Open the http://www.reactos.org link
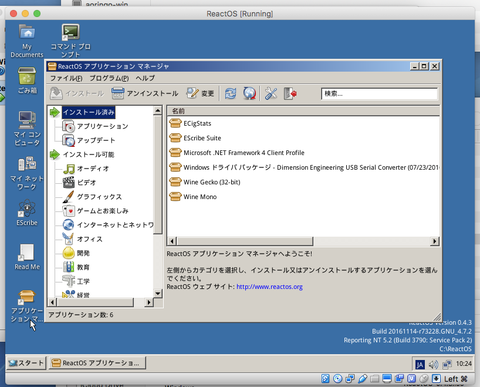The width and height of the screenshot is (480, 387). point(269,287)
